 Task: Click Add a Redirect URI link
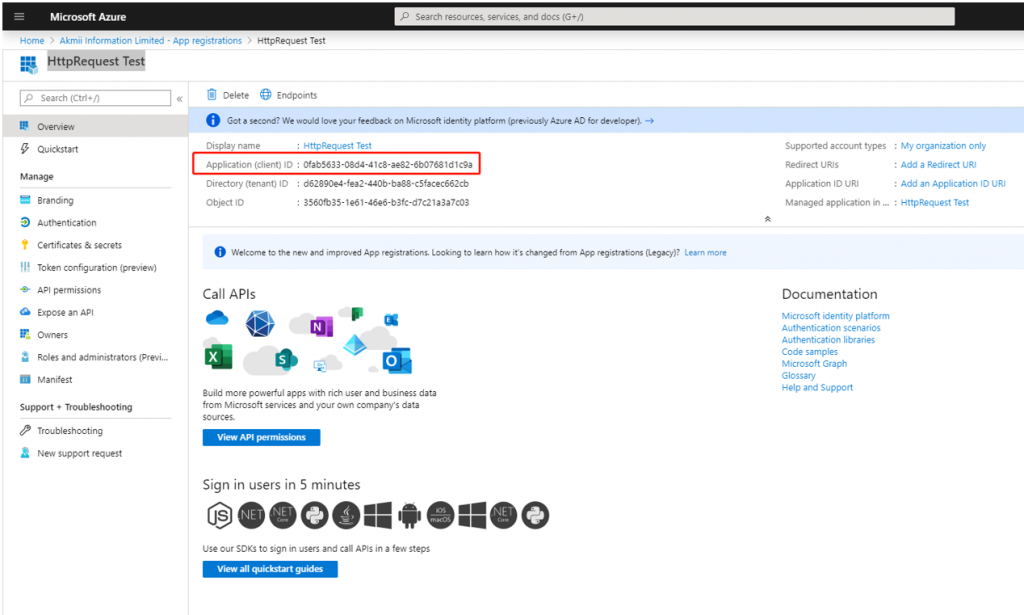click(938, 165)
